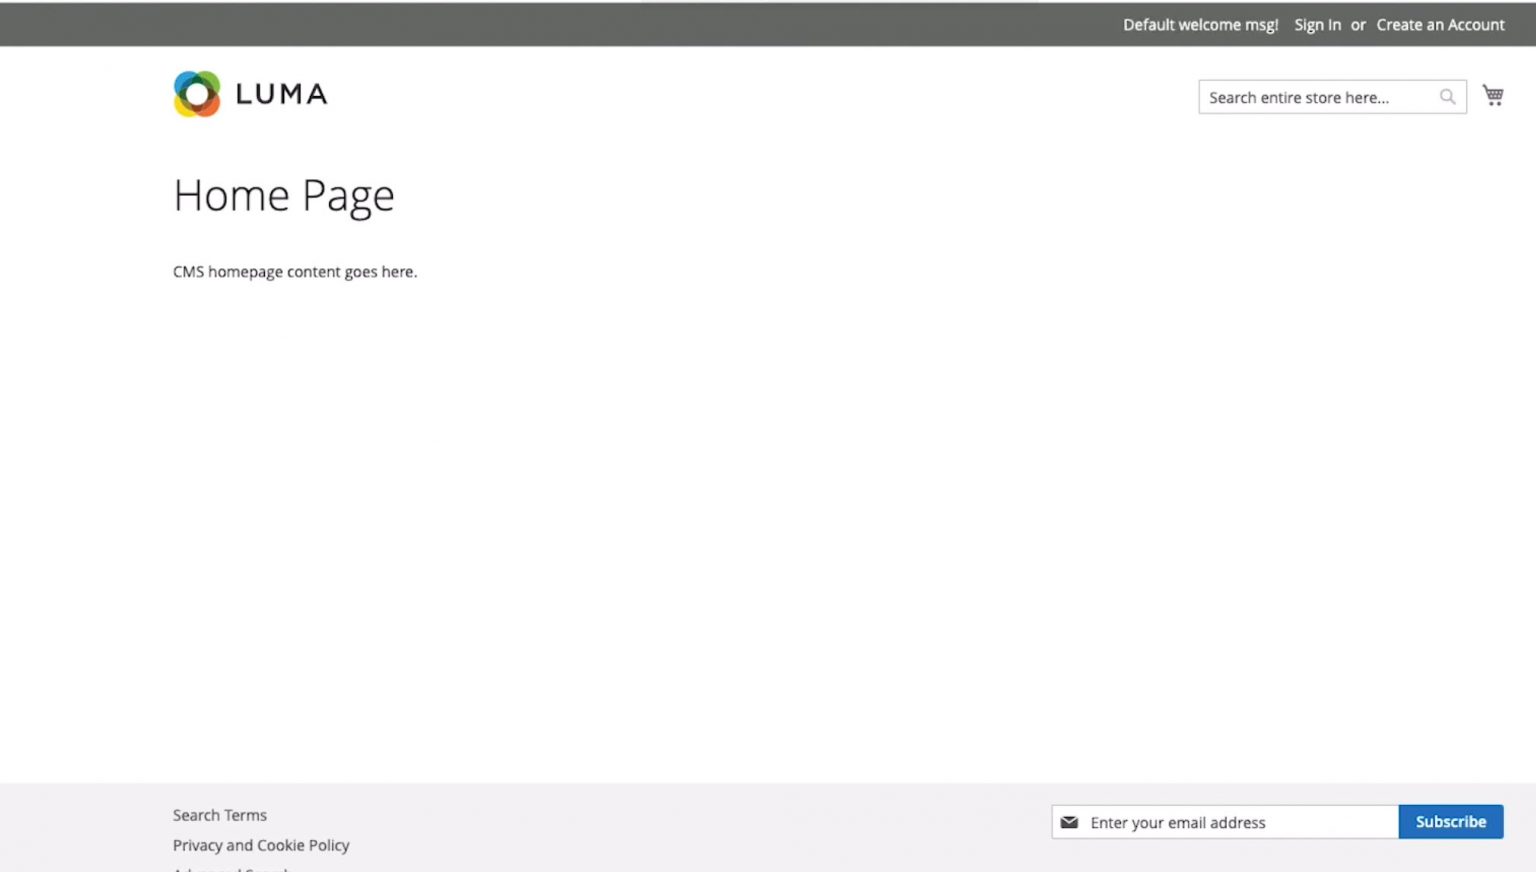Screen dimensions: 1536x872
Task: Click the Create an Account link
Action: [x=1440, y=25]
